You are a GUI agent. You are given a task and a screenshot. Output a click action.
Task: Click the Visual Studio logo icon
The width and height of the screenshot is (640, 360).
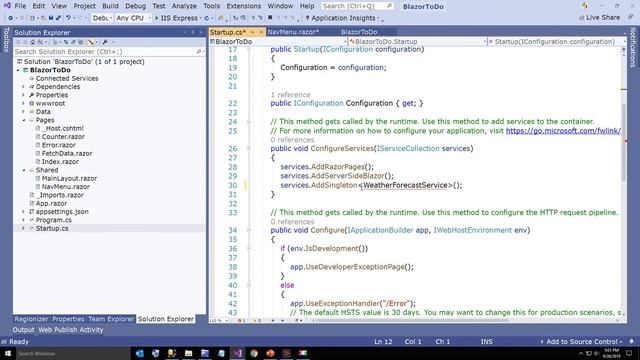tap(7, 6)
